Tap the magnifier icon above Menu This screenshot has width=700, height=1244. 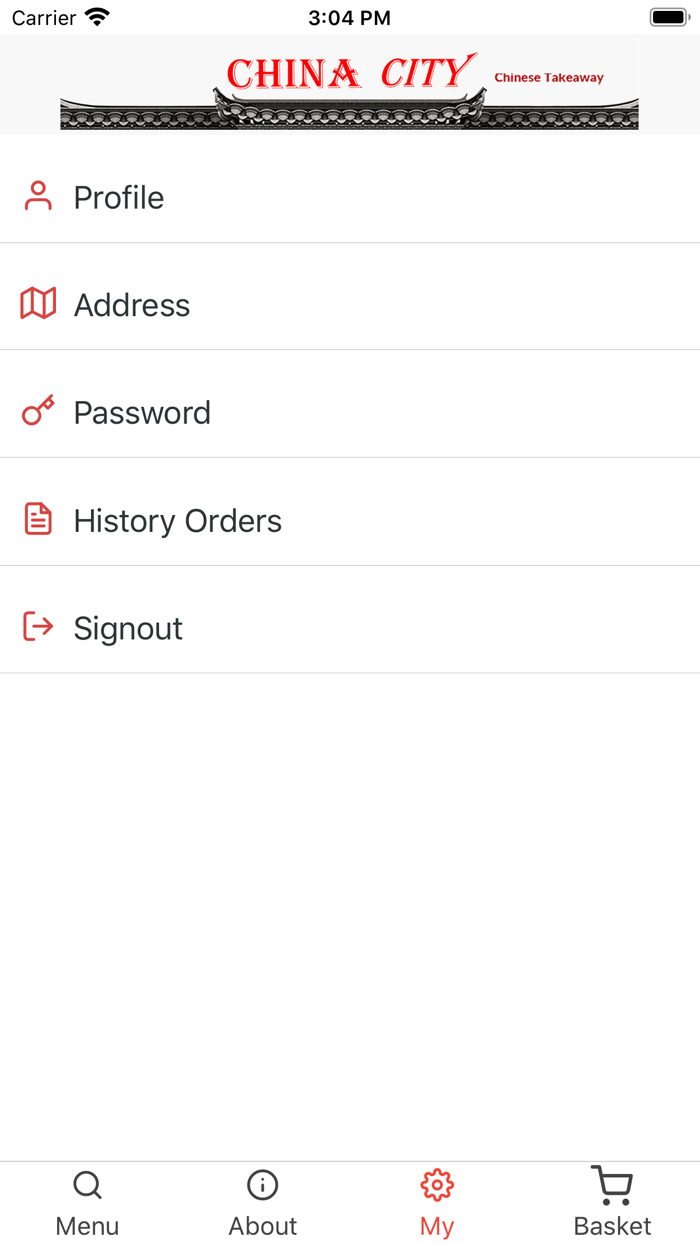[87, 1186]
